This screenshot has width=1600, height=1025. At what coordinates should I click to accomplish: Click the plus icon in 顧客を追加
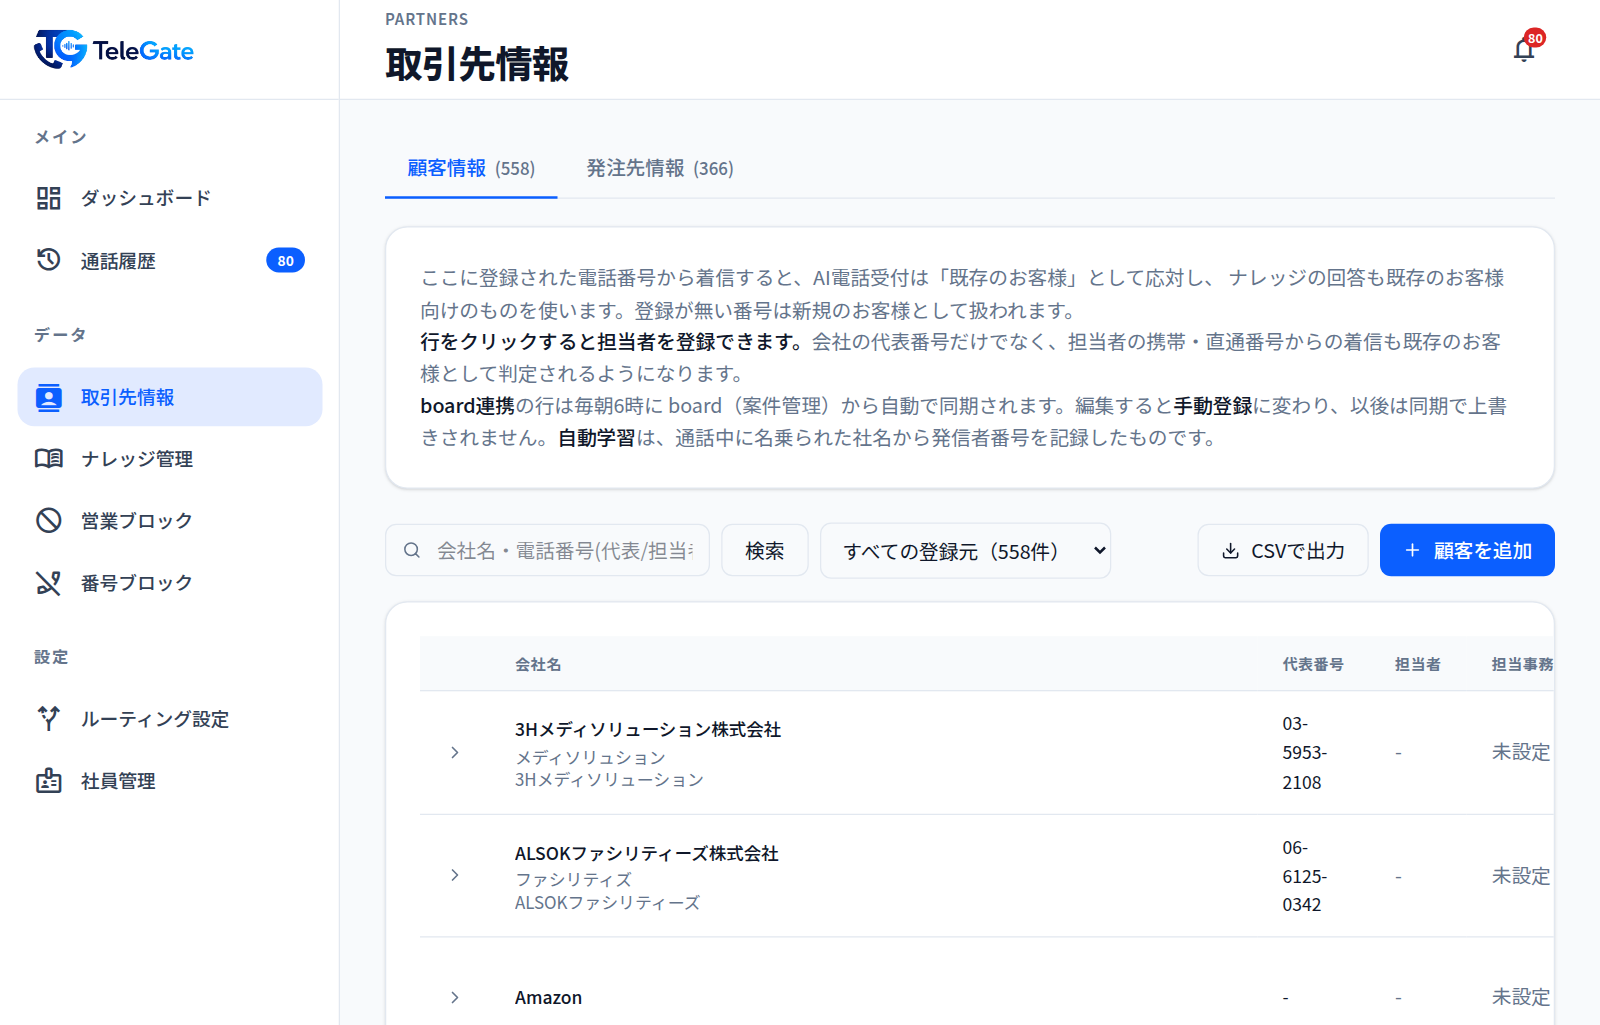click(x=1412, y=550)
